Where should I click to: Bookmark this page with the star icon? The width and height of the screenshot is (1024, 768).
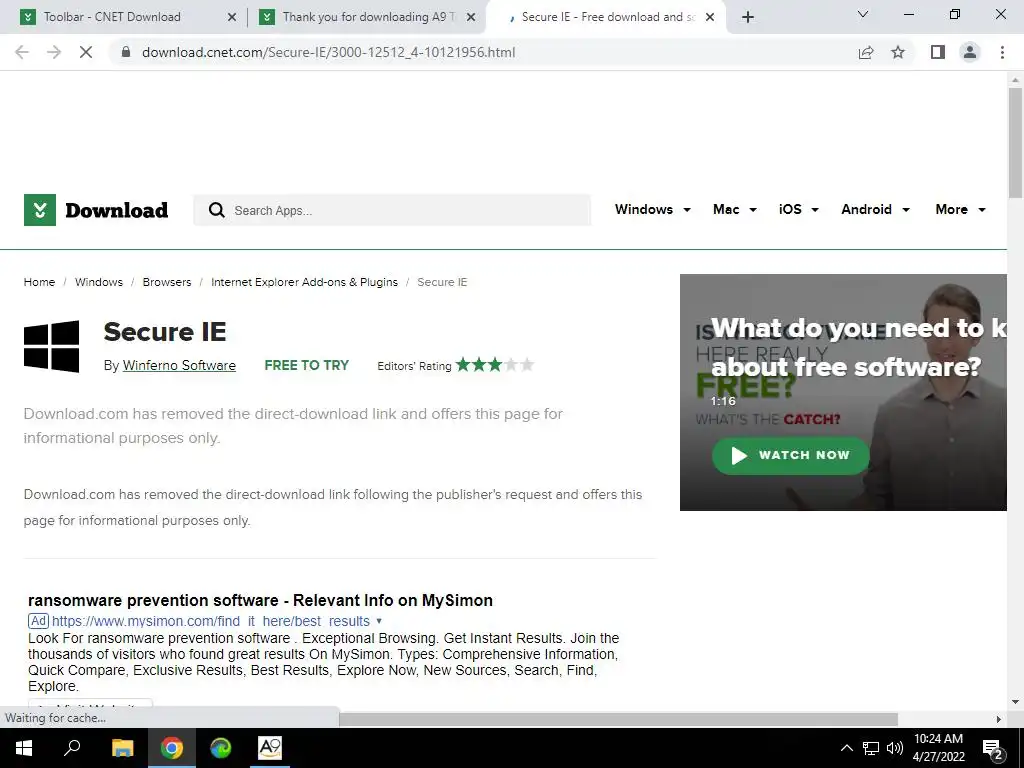point(898,52)
